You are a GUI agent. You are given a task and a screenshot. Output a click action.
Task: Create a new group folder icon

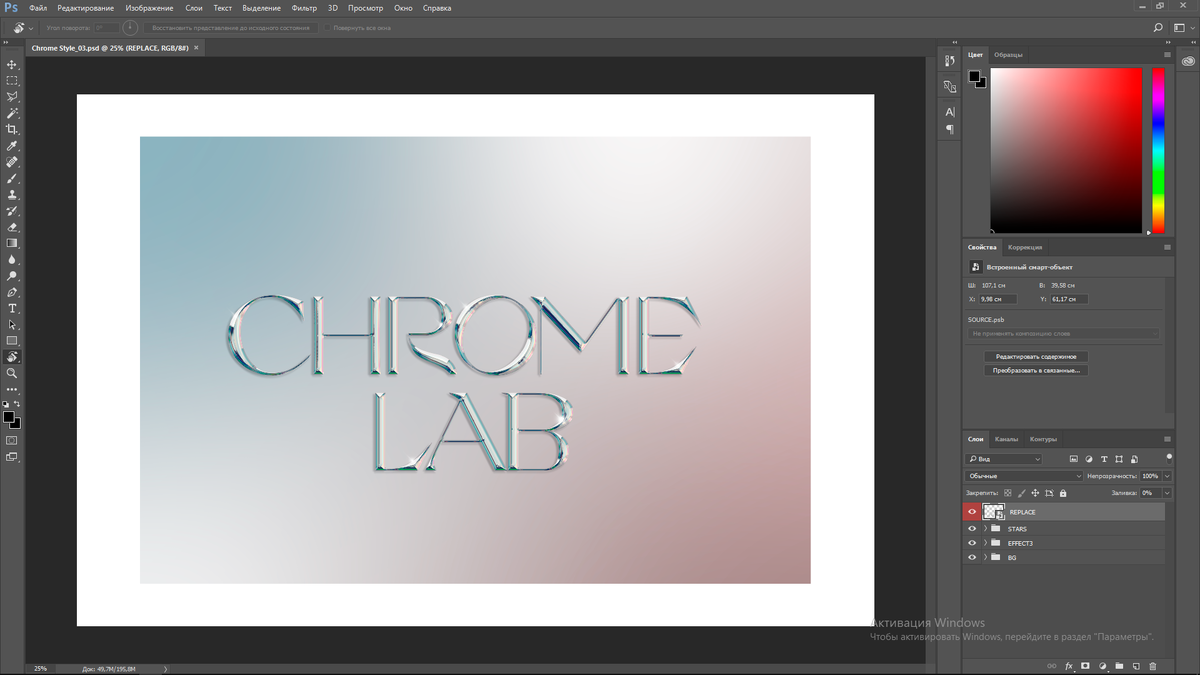point(1119,666)
